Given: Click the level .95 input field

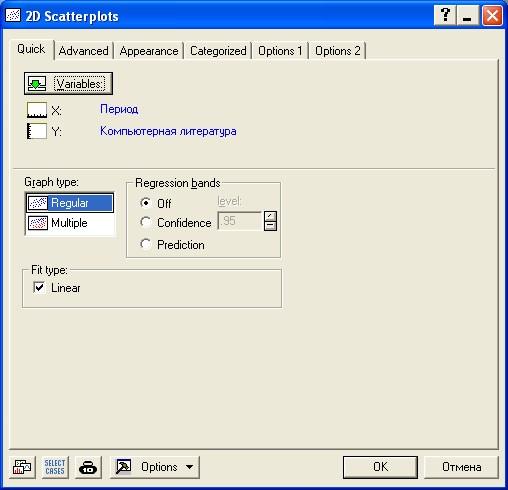Looking at the screenshot, I should [x=240, y=221].
